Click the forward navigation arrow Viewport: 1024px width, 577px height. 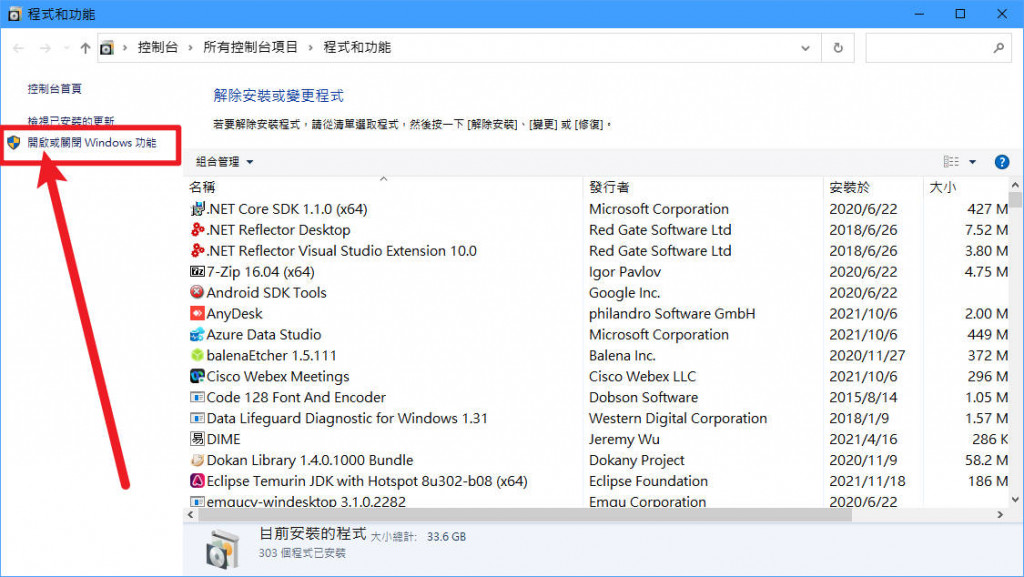pyautogui.click(x=45, y=48)
